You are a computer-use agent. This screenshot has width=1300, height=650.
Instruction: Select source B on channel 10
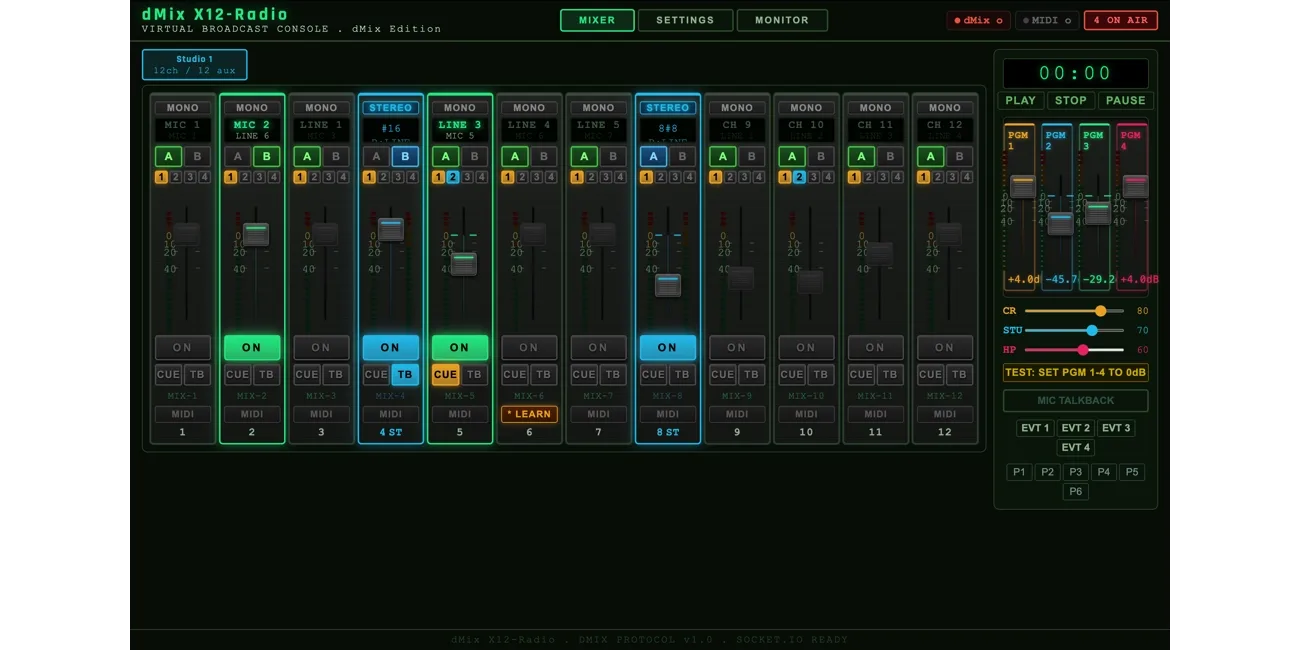click(821, 156)
